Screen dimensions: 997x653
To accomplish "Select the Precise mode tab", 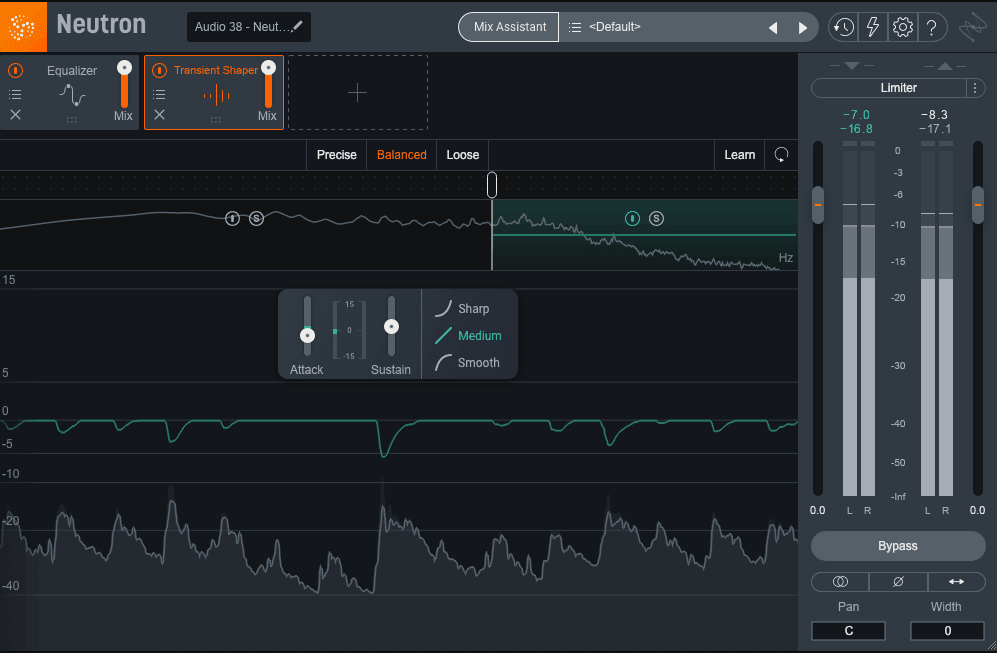I will pyautogui.click(x=336, y=155).
